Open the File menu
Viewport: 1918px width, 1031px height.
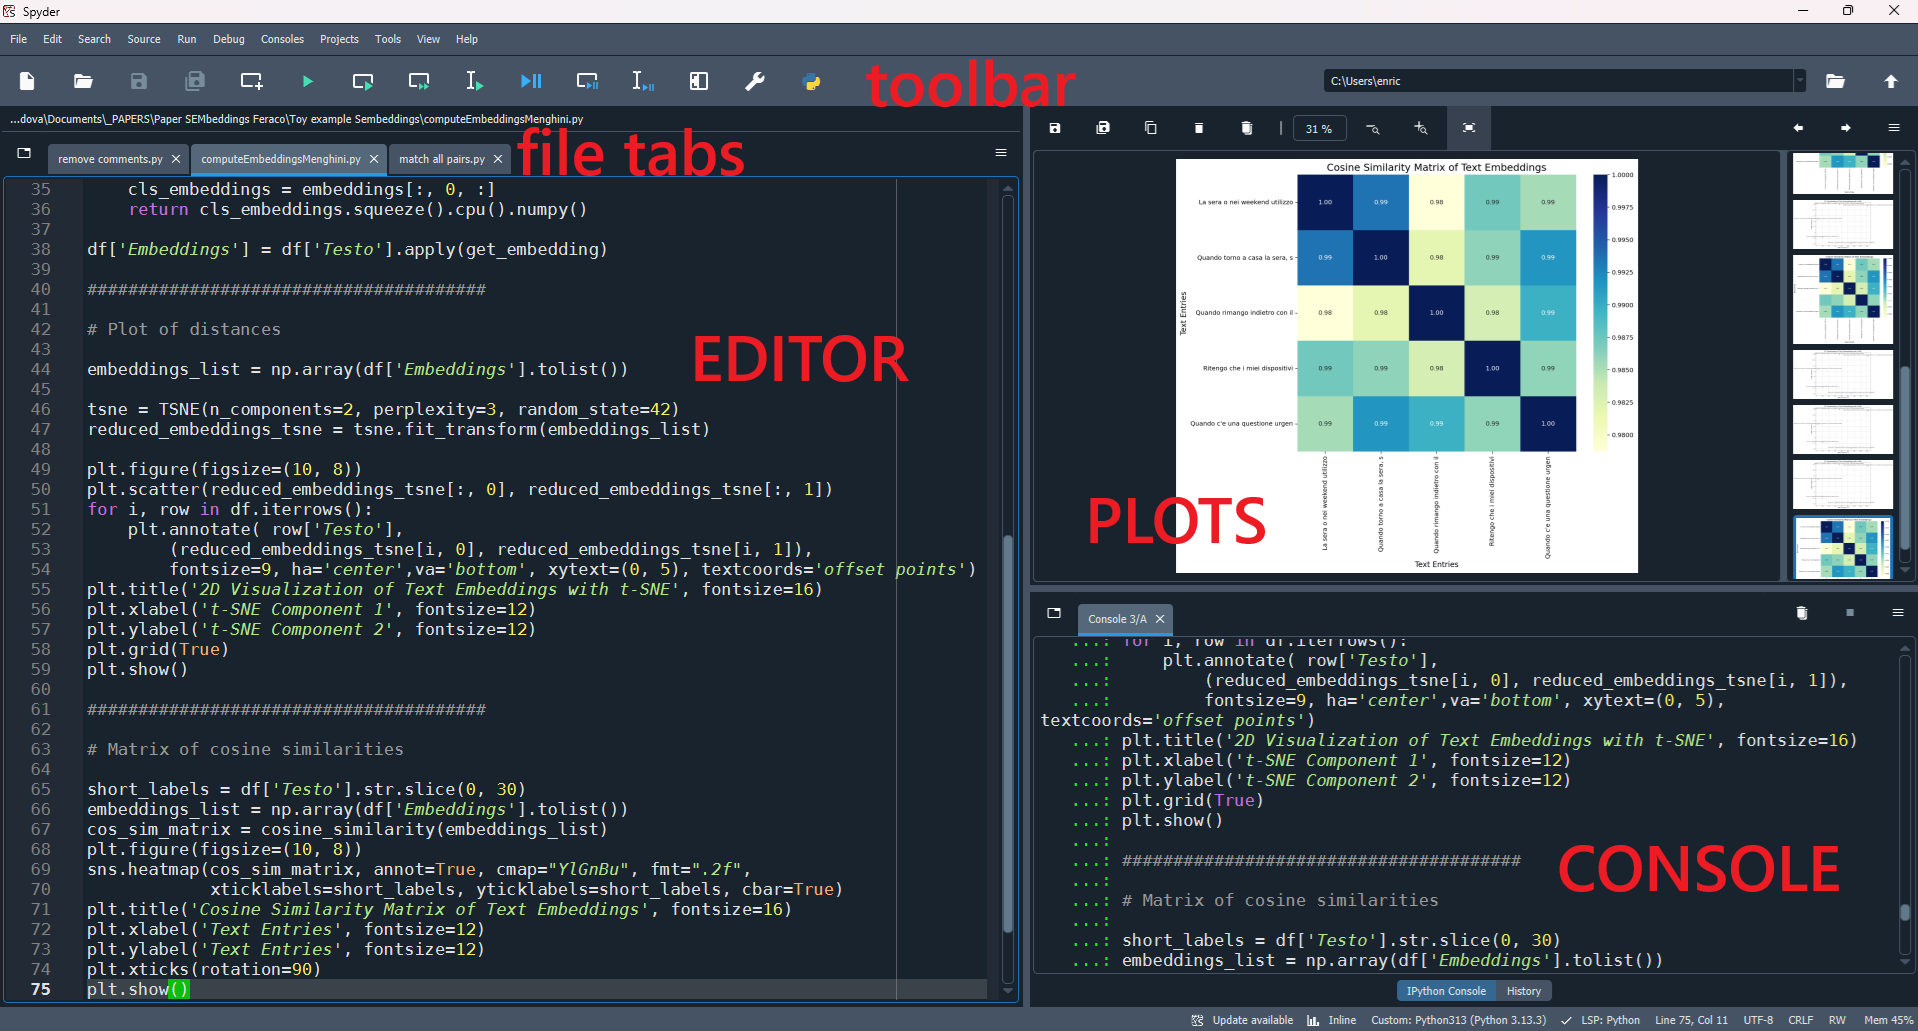point(19,39)
